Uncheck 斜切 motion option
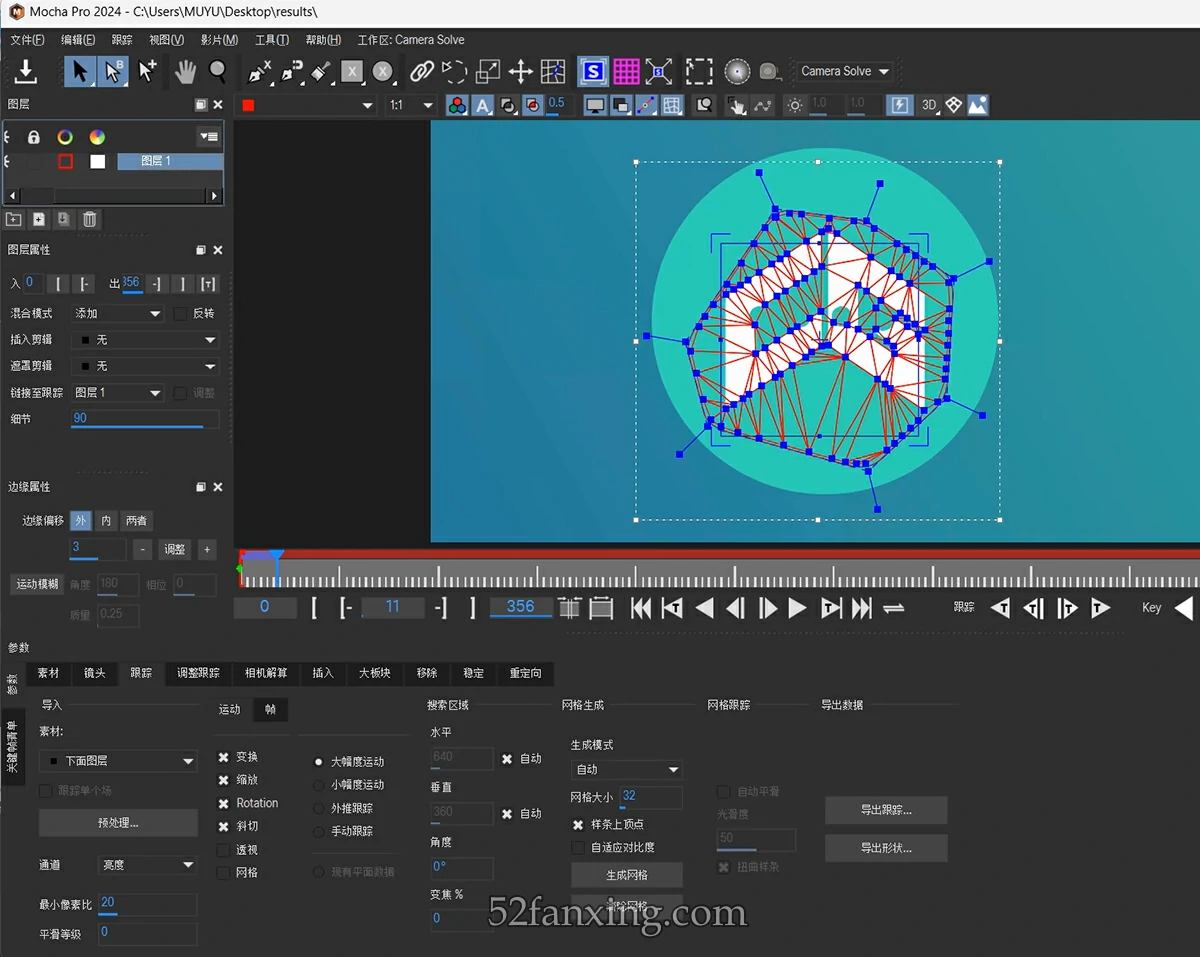The width and height of the screenshot is (1200, 957). click(223, 827)
